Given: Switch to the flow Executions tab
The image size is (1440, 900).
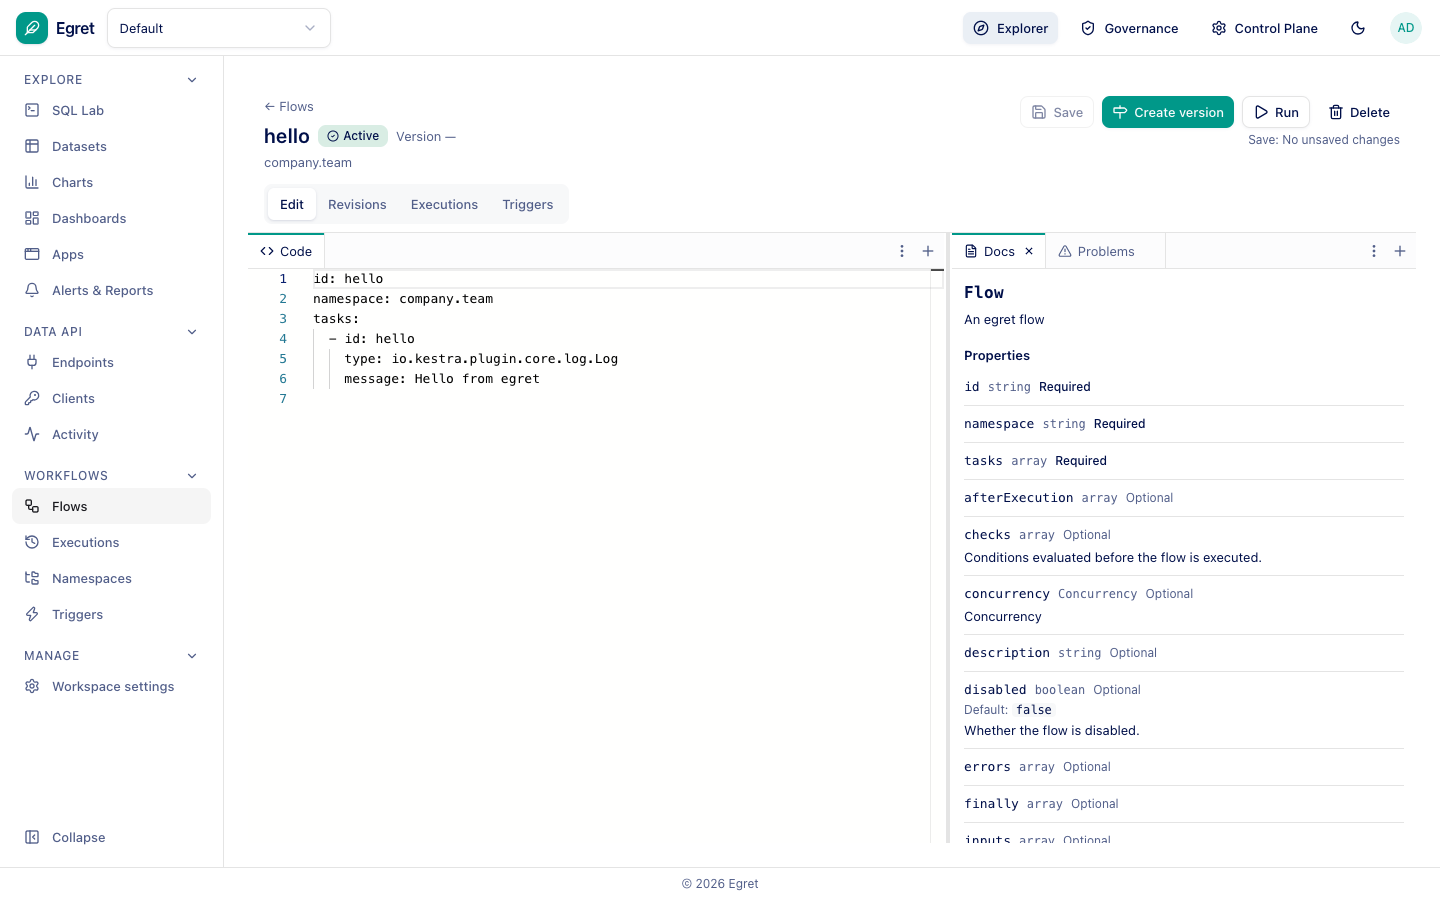Looking at the screenshot, I should point(444,204).
